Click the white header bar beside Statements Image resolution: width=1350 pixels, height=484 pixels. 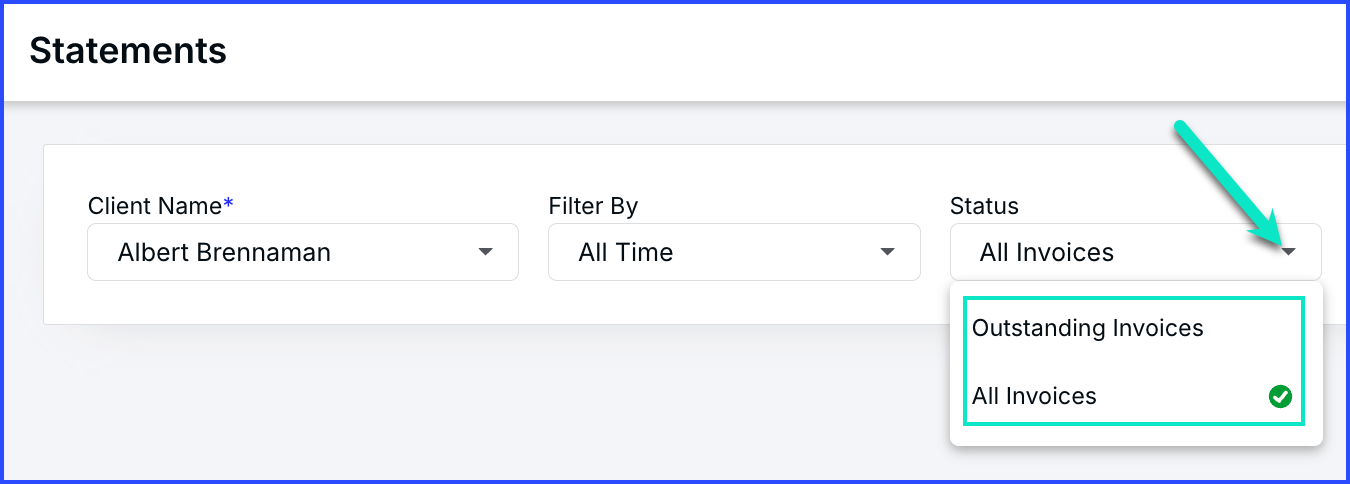[x=780, y=52]
